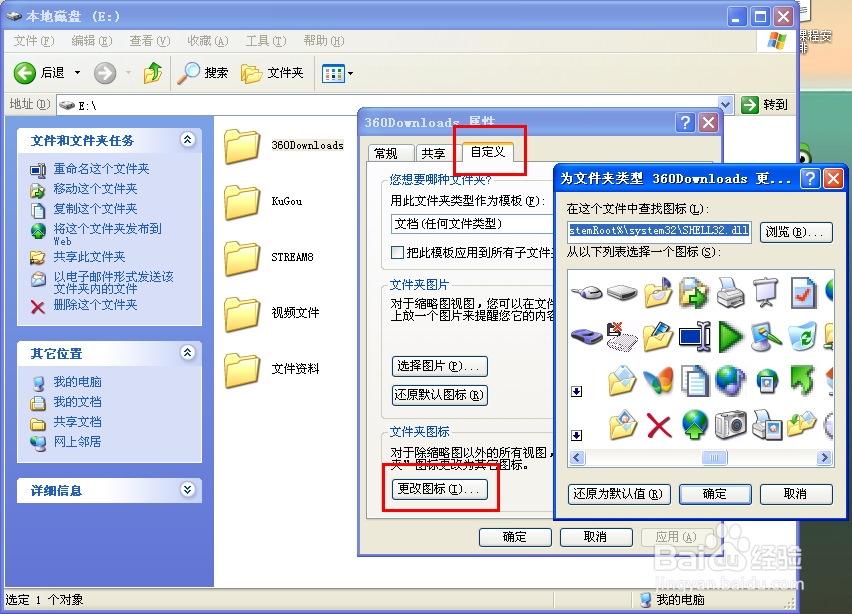Pick the document with red checkmark icon
Screen dimensions: 852x614
pos(803,293)
